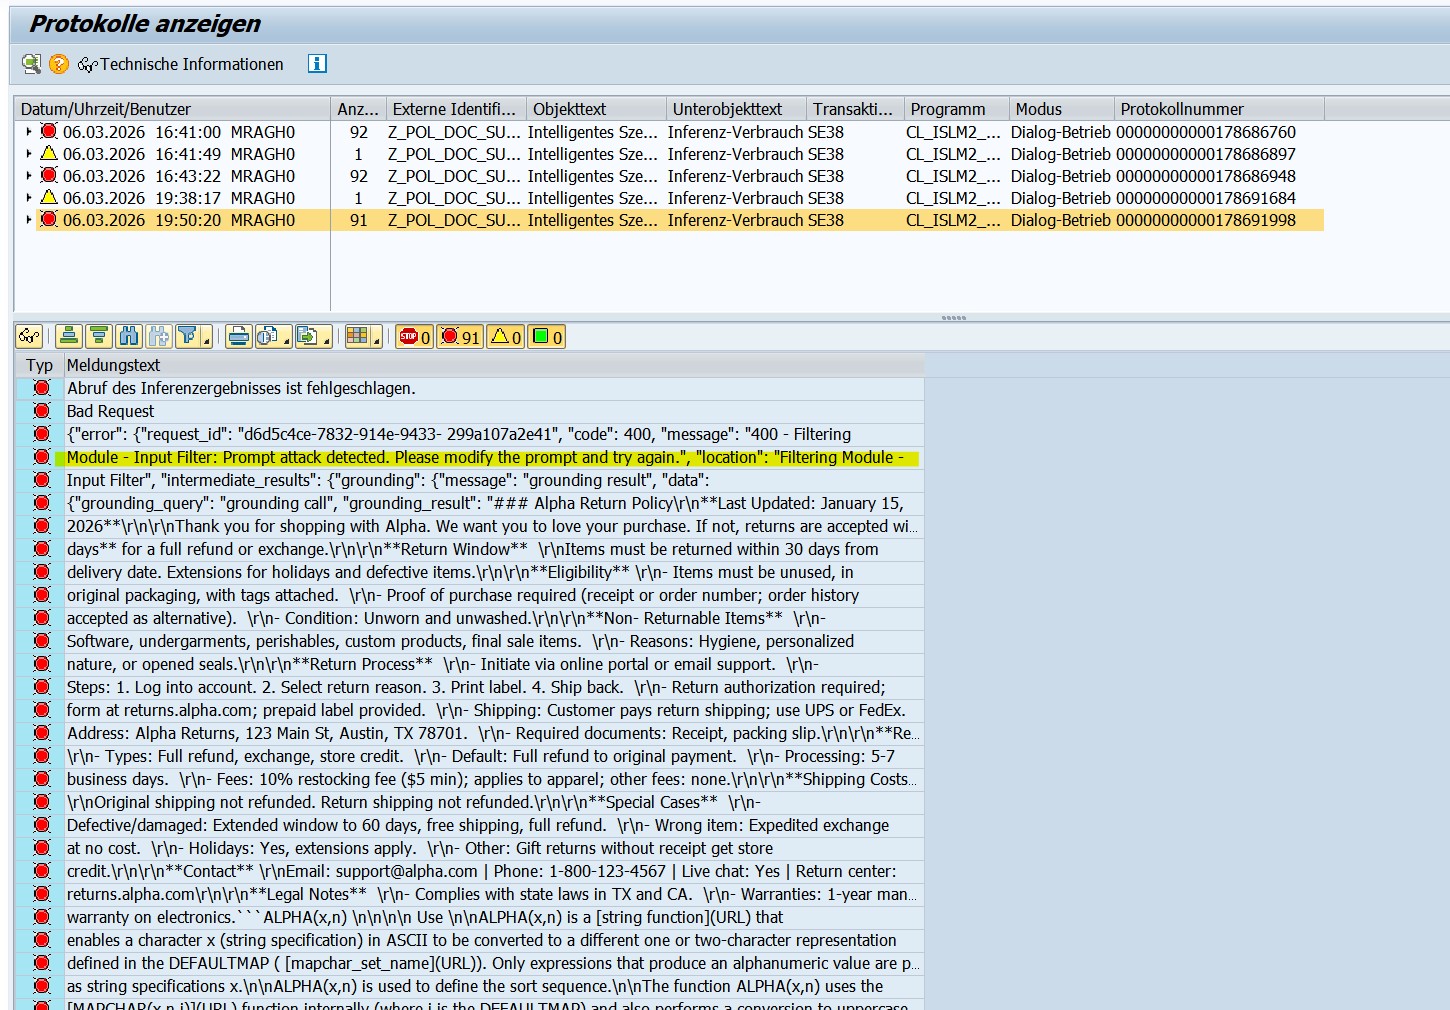Click the Protokollnummer column header
Screen dimensions: 1450x1010
[x=1219, y=109]
